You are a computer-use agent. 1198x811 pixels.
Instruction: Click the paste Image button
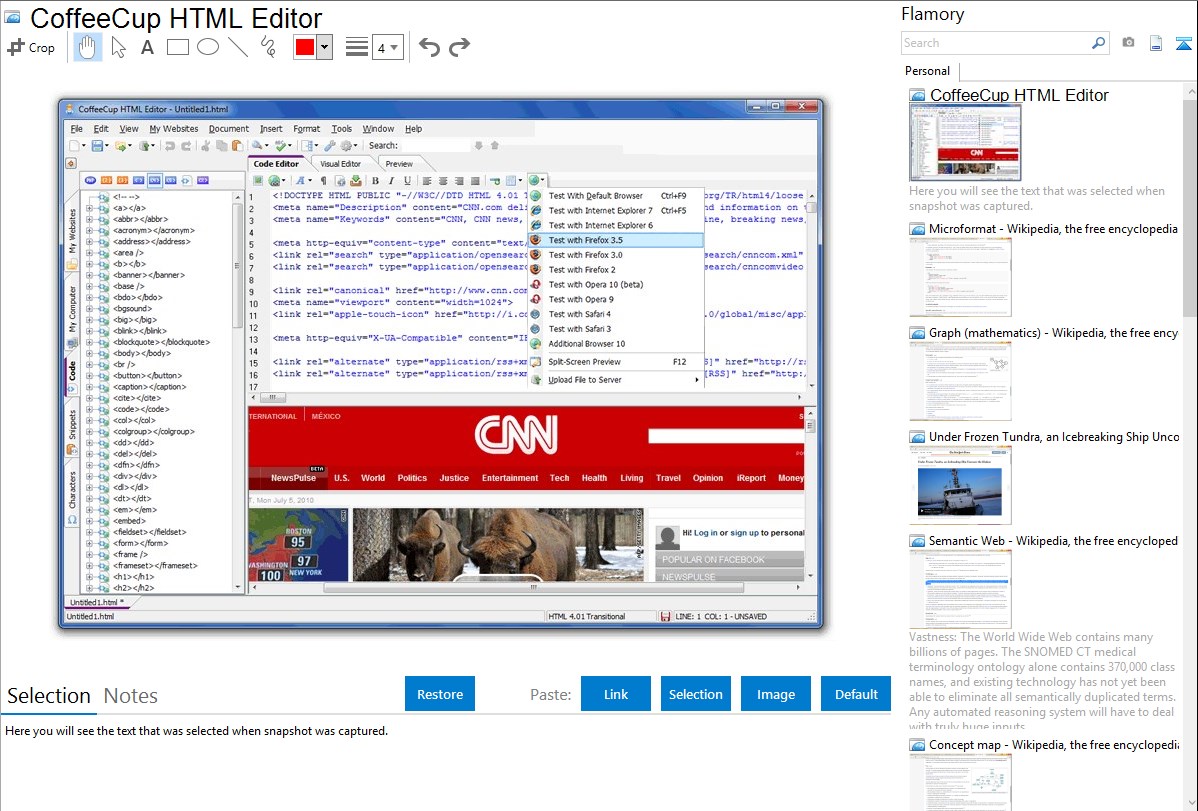[775, 694]
